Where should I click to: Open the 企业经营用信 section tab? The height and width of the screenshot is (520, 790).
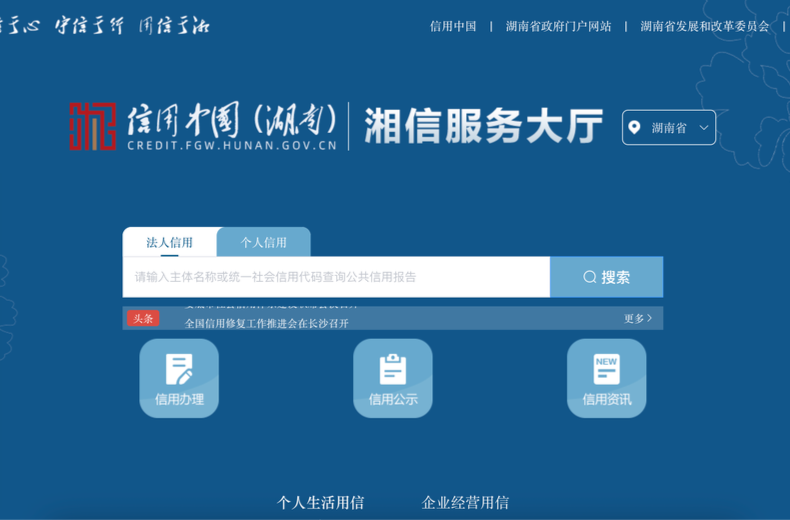(465, 502)
